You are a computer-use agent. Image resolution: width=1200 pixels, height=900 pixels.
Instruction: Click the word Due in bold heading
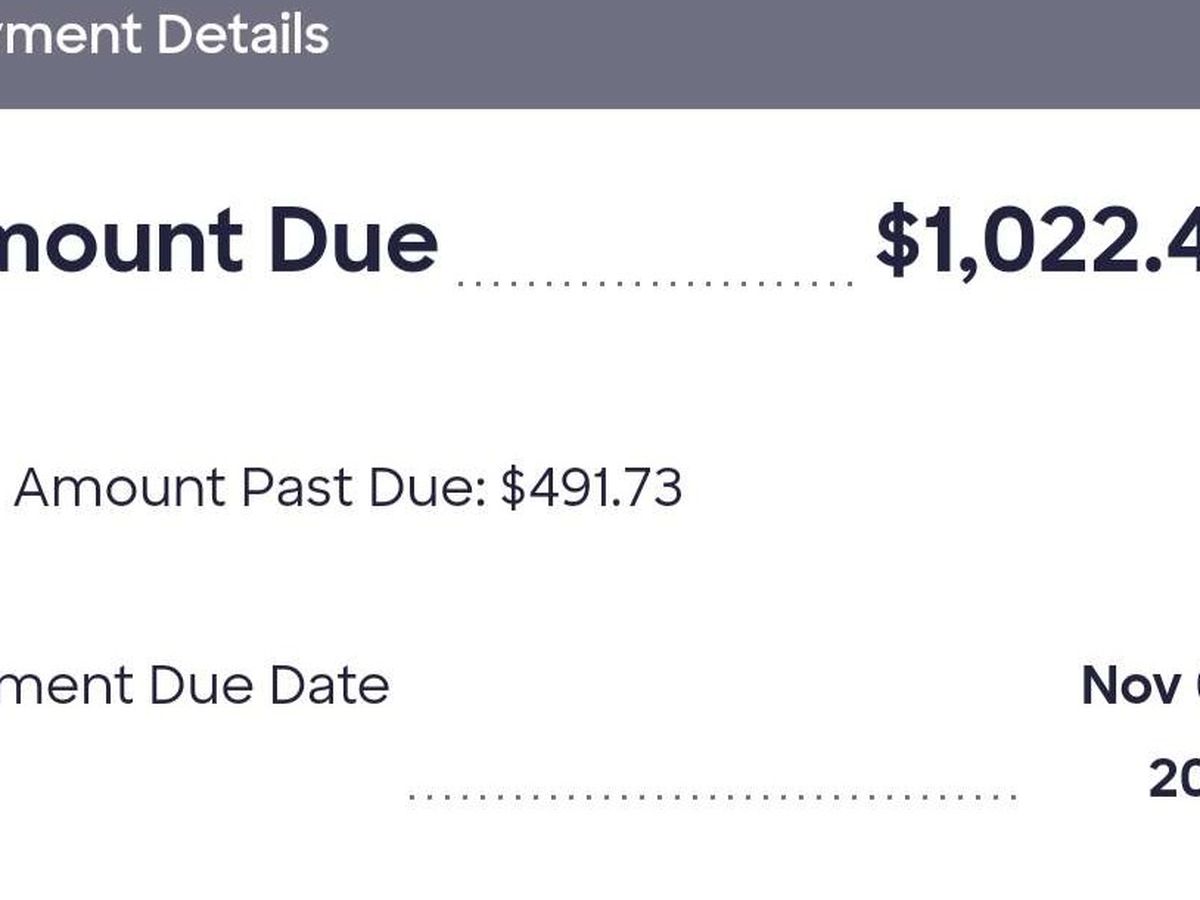352,242
